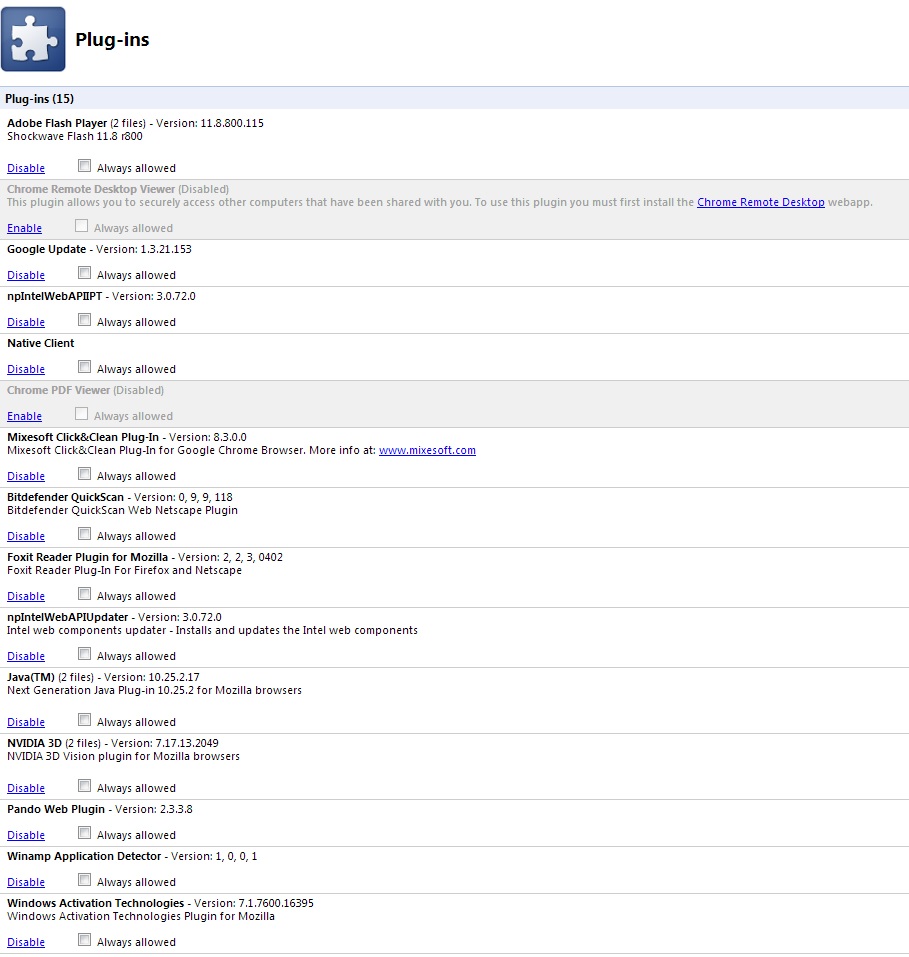
Task: Tick Always allowed for npIntelWebAPIIPT
Action: 84,319
